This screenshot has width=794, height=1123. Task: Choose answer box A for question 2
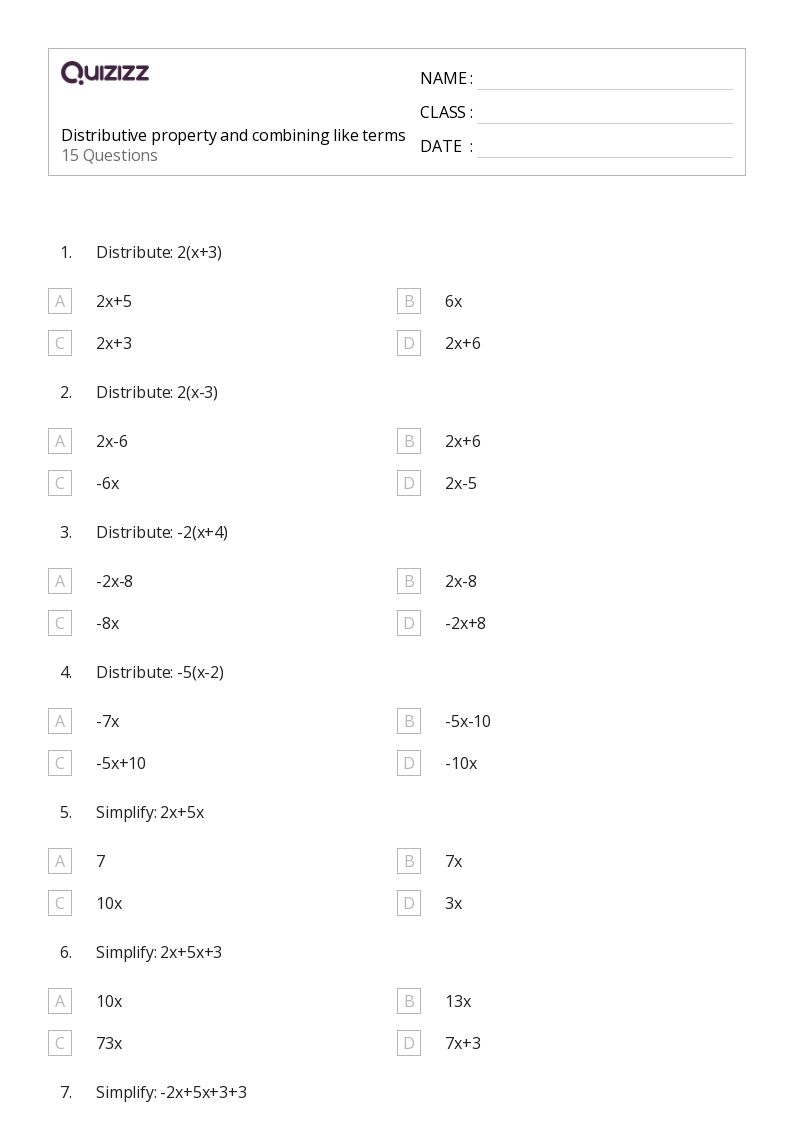60,441
